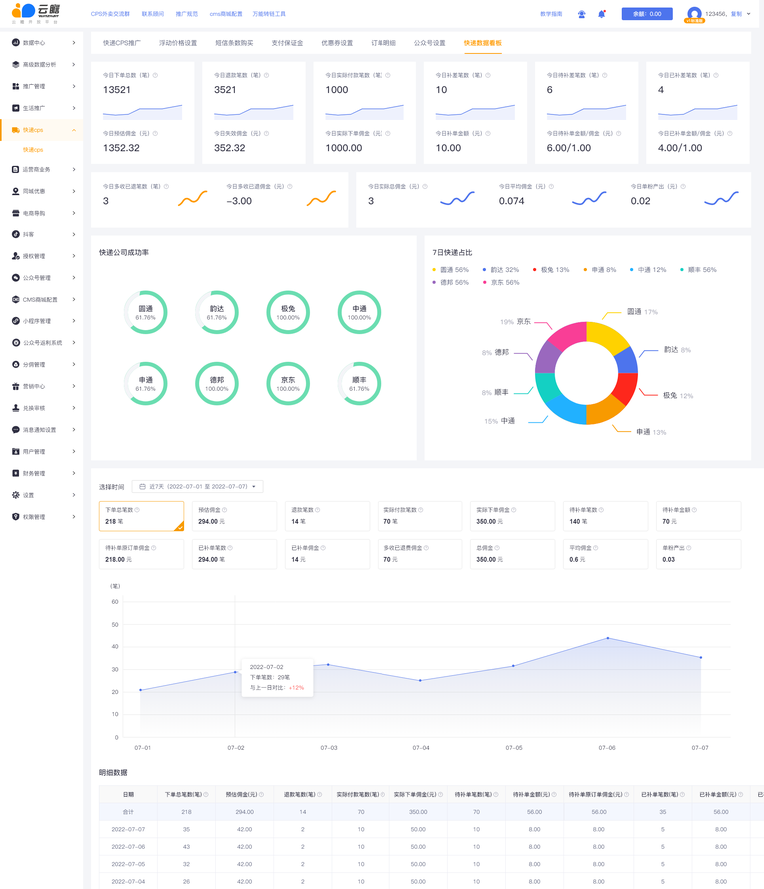Click the 分佣管理 icon
The height and width of the screenshot is (889, 764).
click(16, 365)
